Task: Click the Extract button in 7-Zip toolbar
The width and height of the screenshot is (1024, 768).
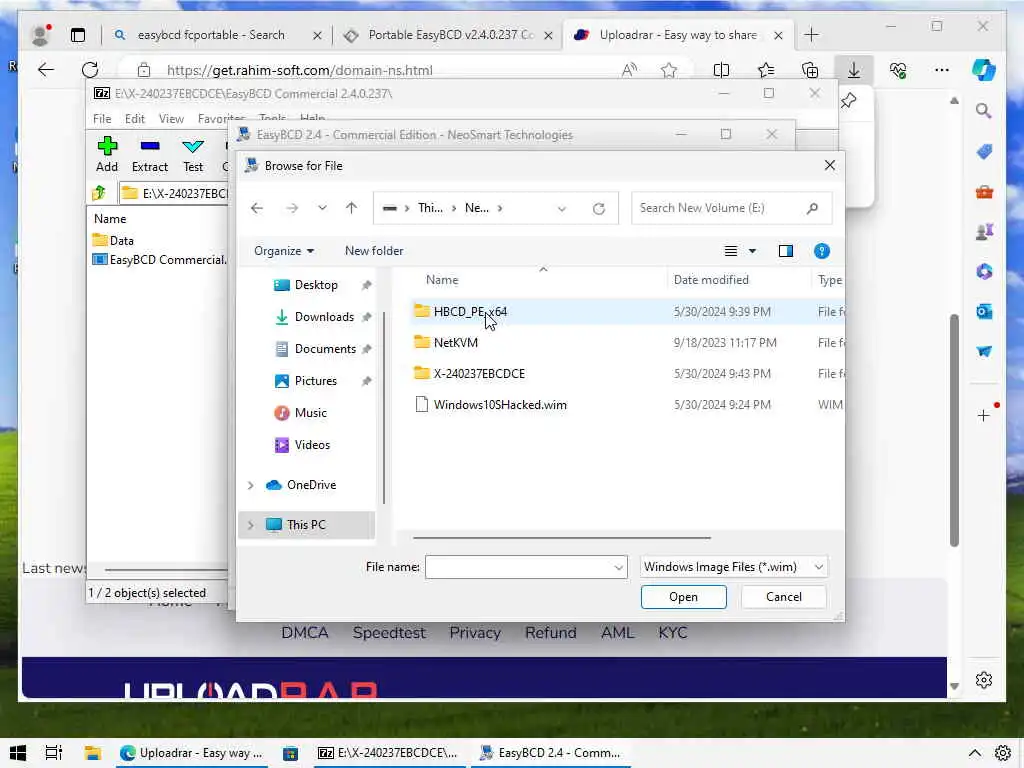Action: (x=150, y=155)
